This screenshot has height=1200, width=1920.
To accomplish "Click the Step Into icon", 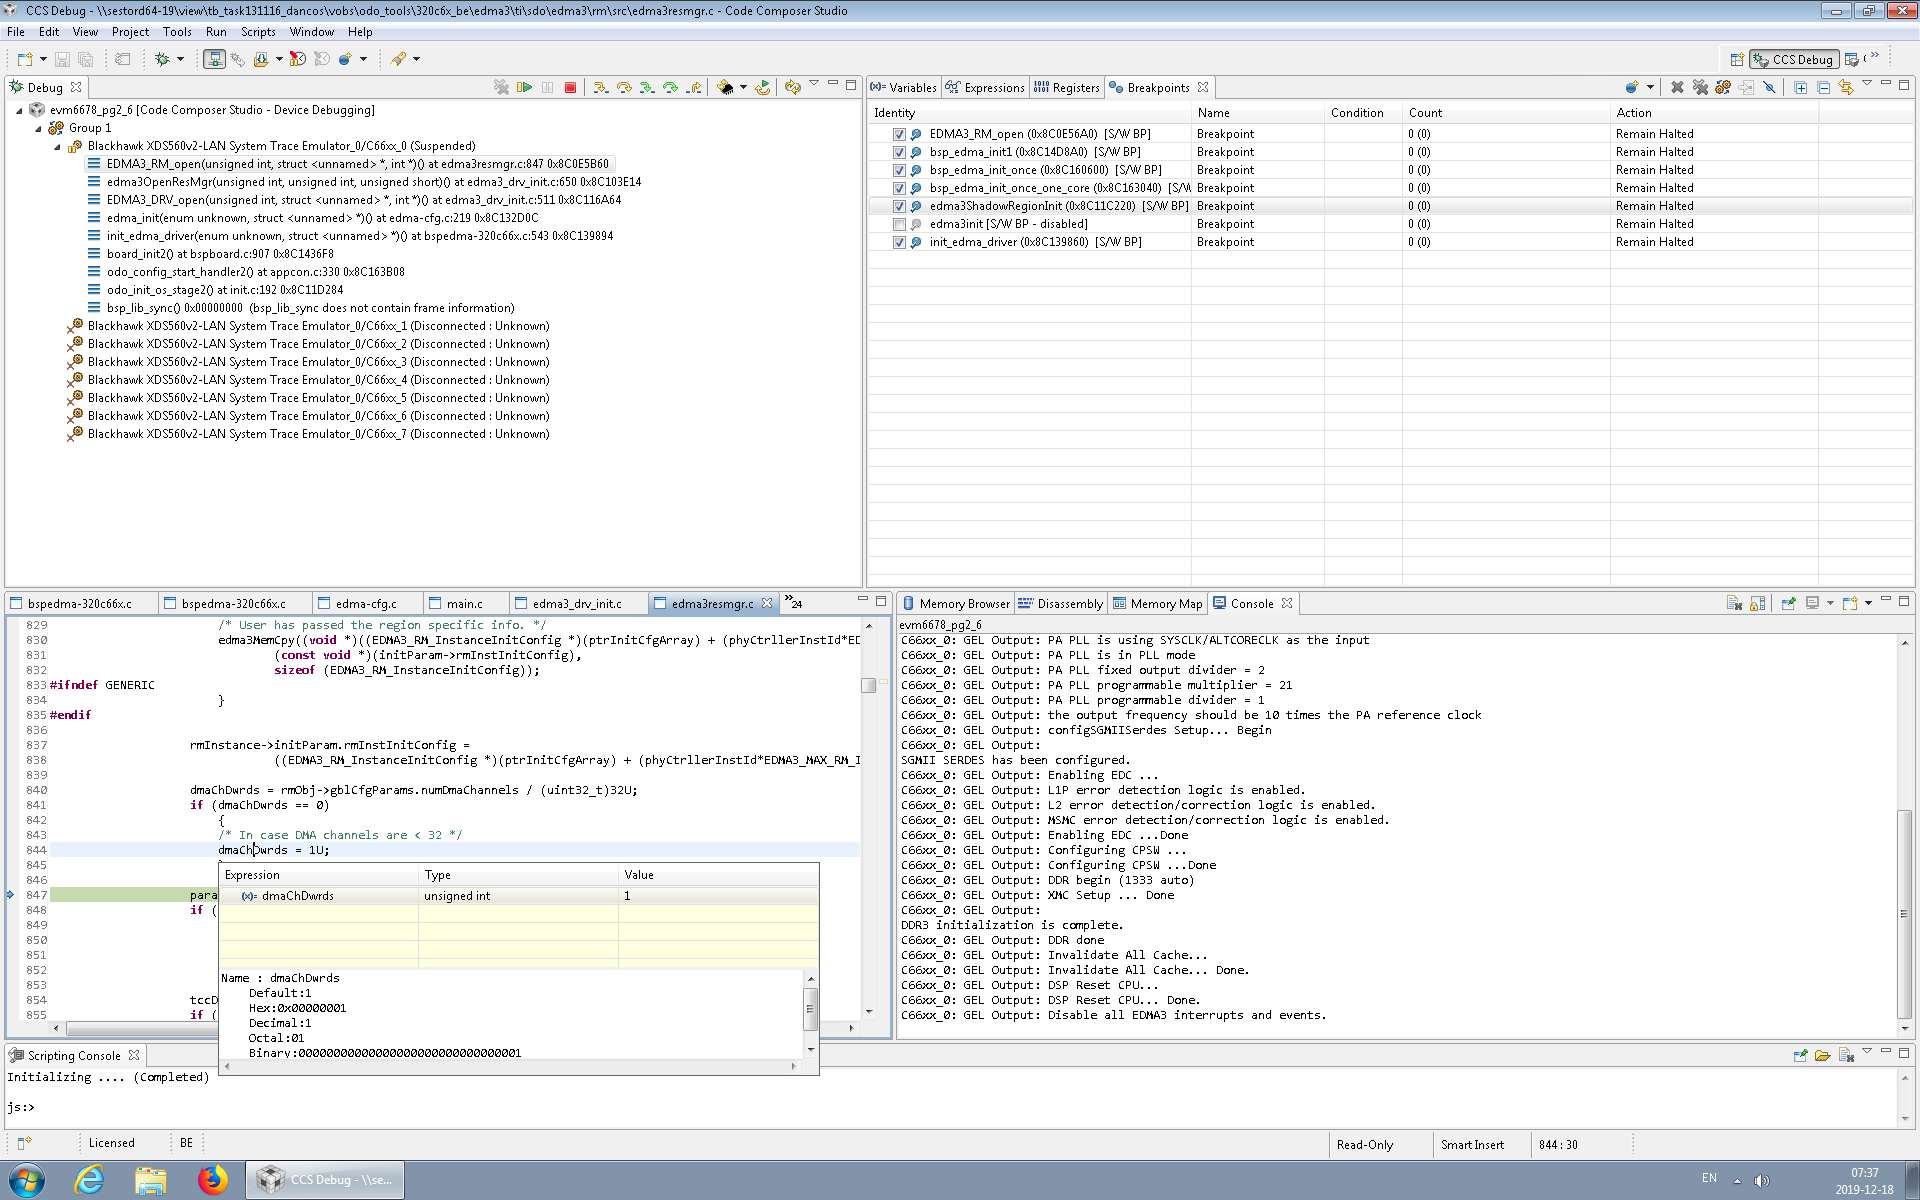I will (x=600, y=88).
